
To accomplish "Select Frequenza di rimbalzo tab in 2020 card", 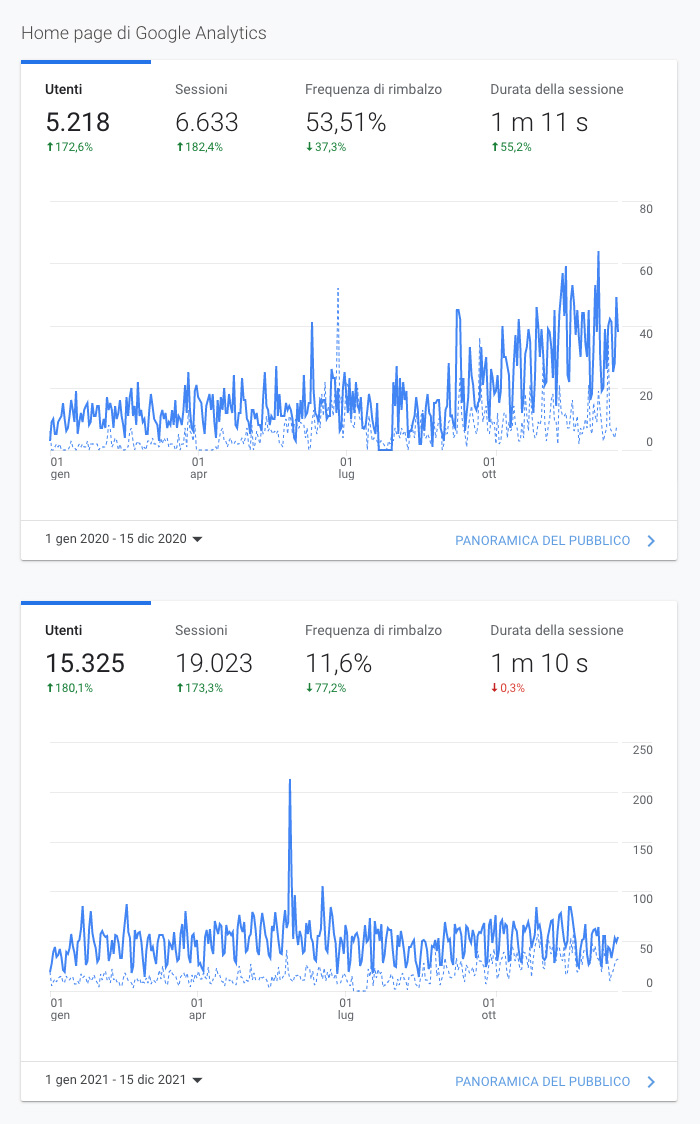I will 373,118.
